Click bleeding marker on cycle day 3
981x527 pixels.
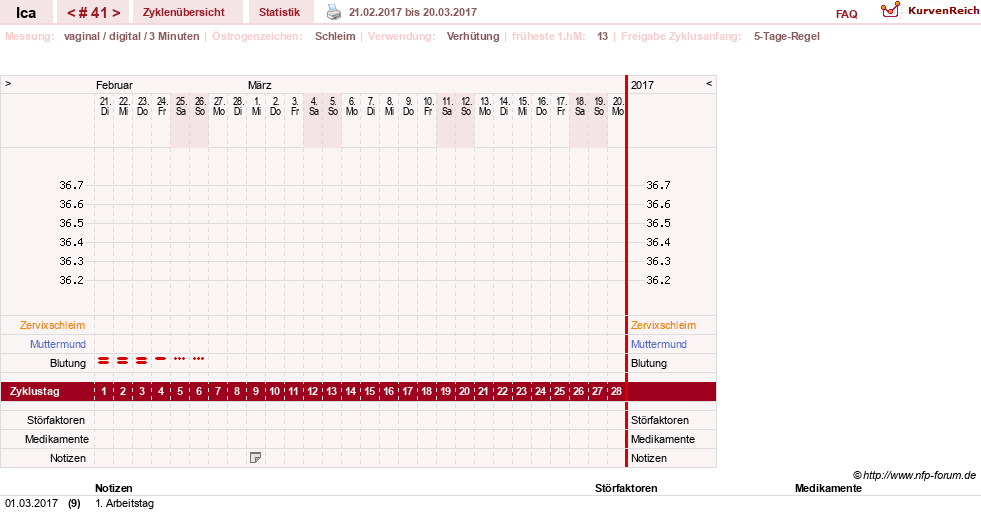click(x=141, y=361)
